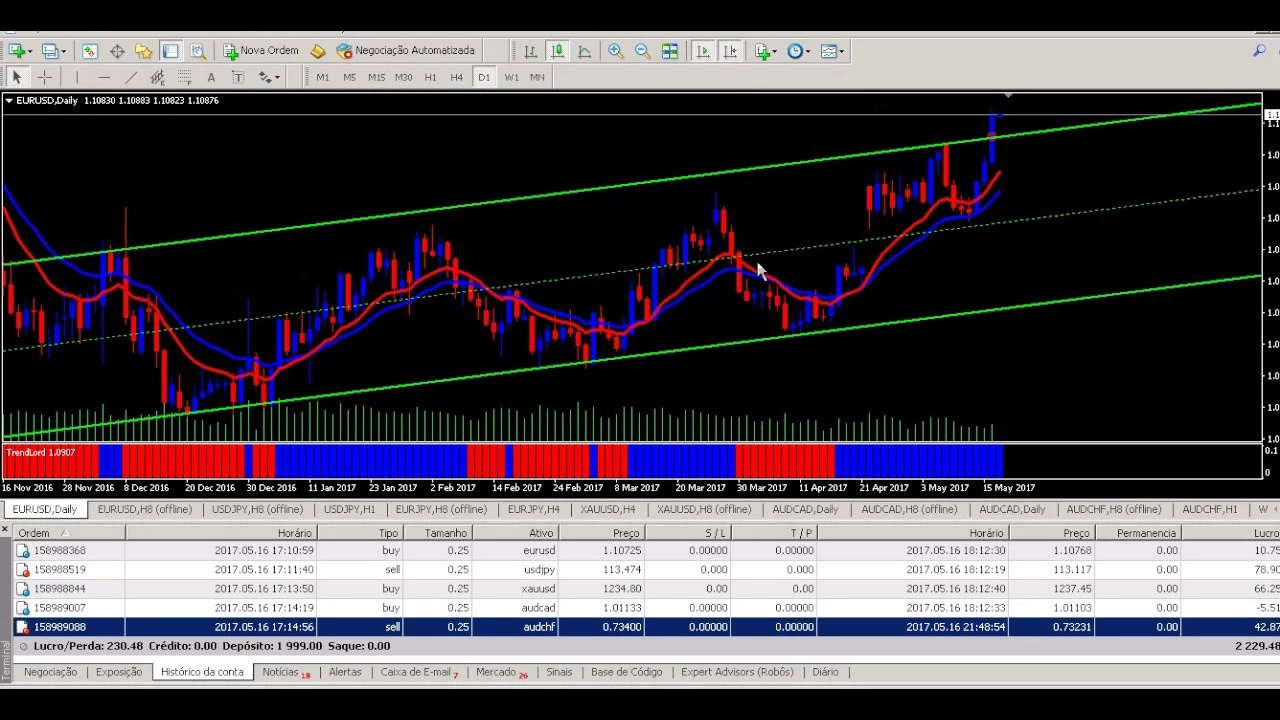Open the Navigator favorites icon
The width and height of the screenshot is (1280, 720).
[143, 51]
